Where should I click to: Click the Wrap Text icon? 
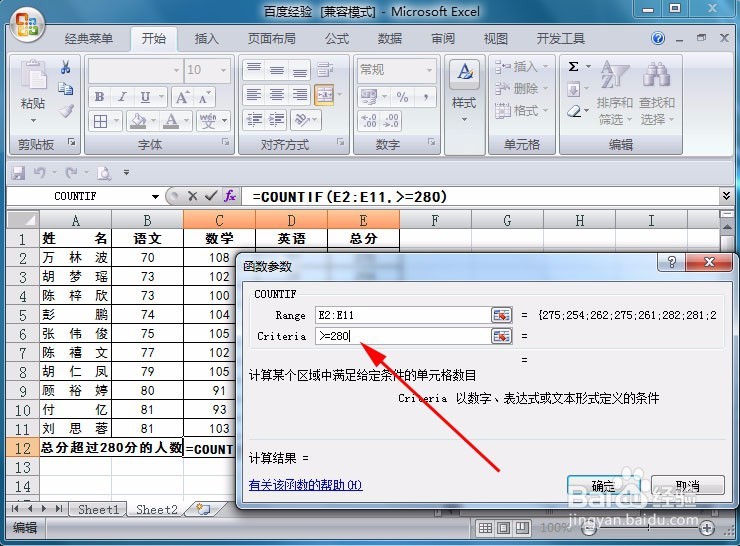325,70
